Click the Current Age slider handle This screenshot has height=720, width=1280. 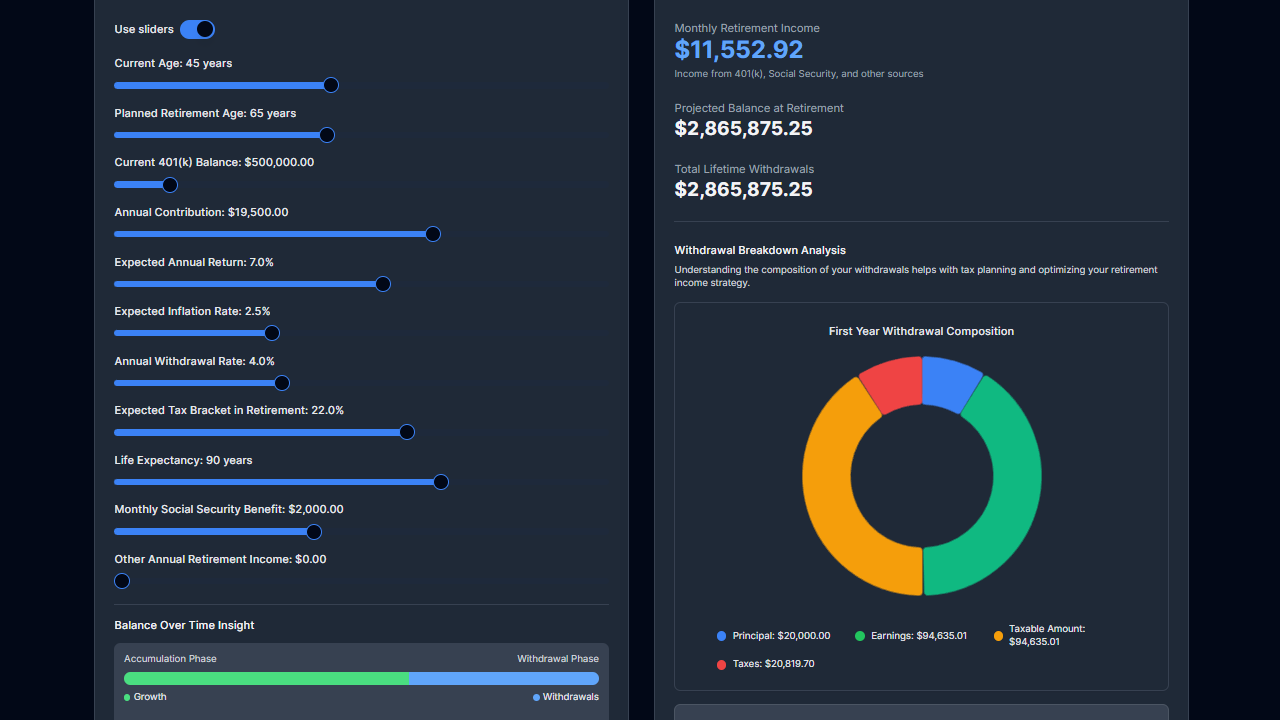tap(331, 85)
